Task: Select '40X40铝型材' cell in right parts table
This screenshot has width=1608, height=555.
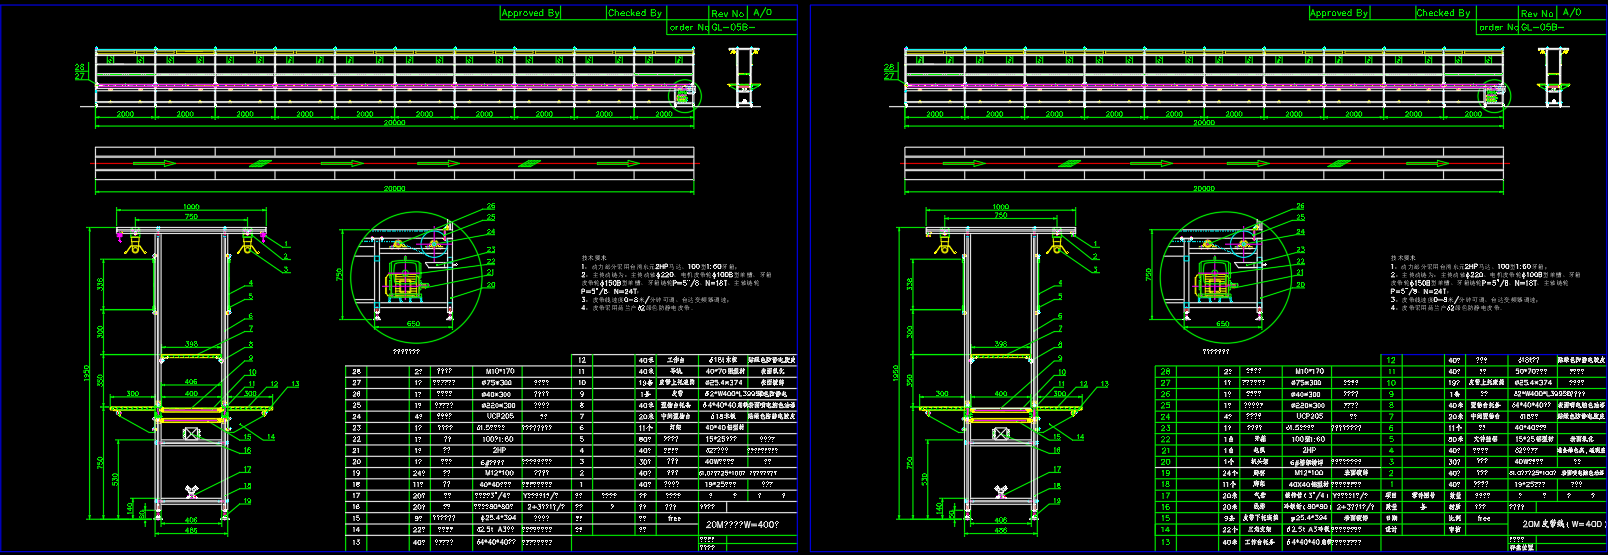Action: click(1308, 484)
